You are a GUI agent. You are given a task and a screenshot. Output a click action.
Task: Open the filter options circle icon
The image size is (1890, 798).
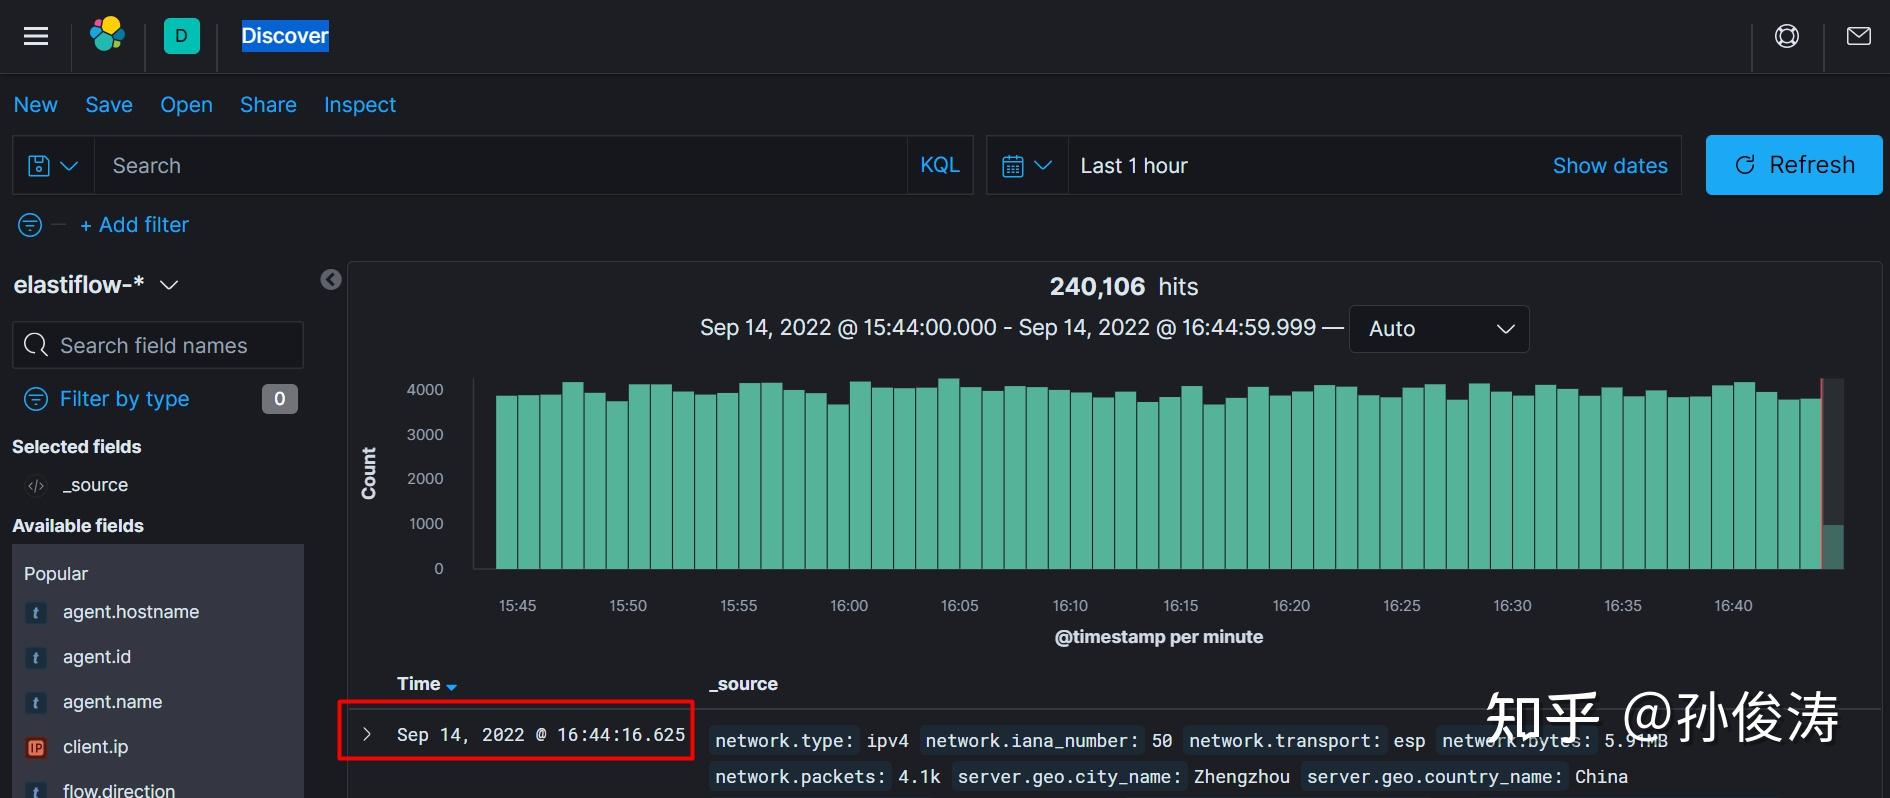click(30, 225)
